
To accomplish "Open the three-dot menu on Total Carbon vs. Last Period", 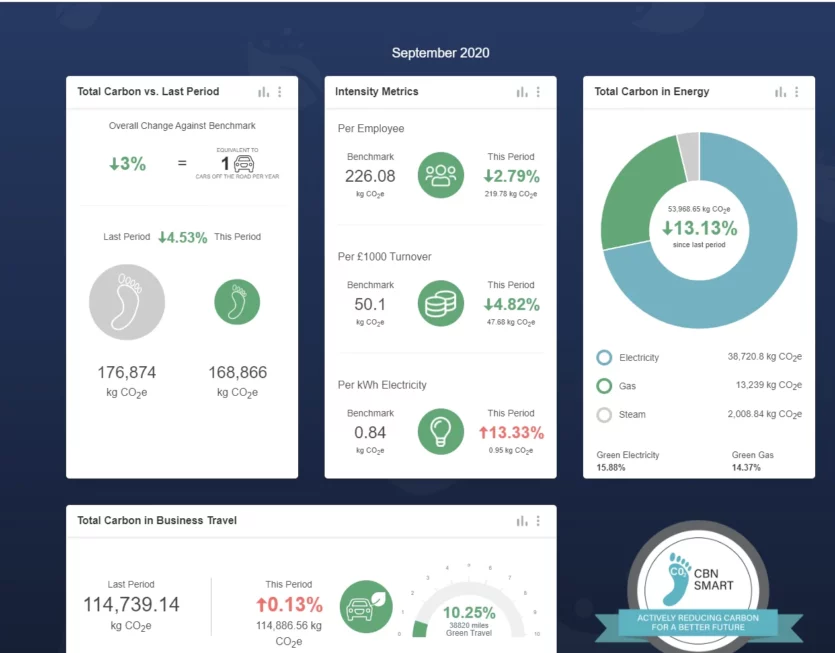I will coord(280,92).
